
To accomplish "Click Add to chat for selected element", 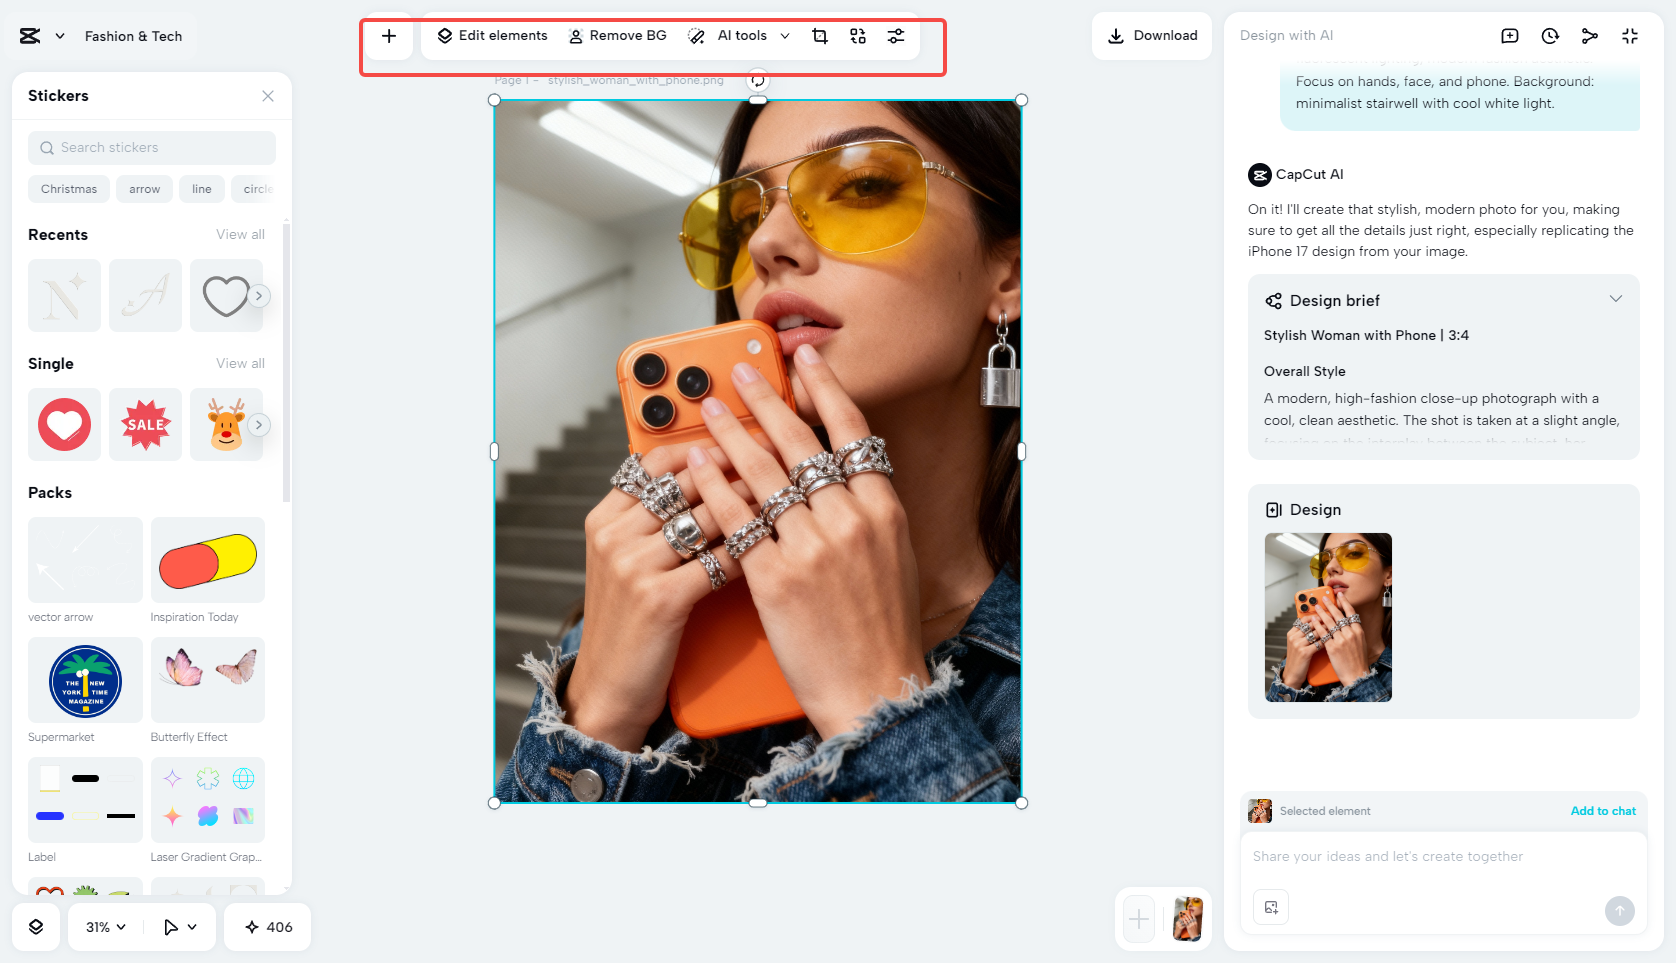I will click(1603, 811).
